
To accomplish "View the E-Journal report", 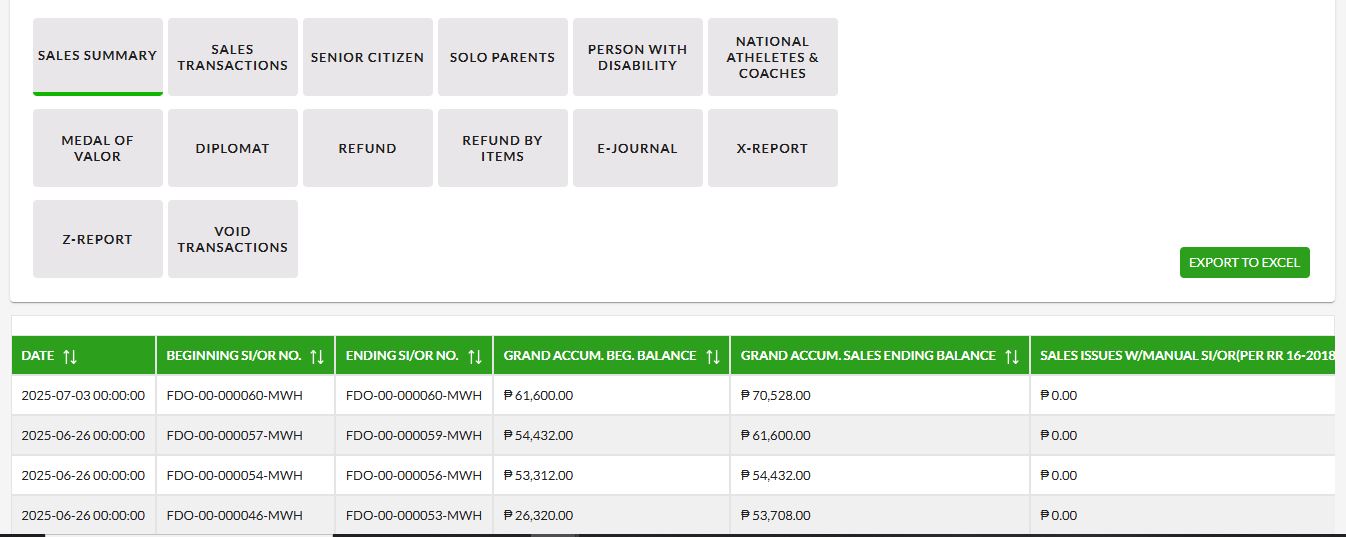I will pos(638,148).
